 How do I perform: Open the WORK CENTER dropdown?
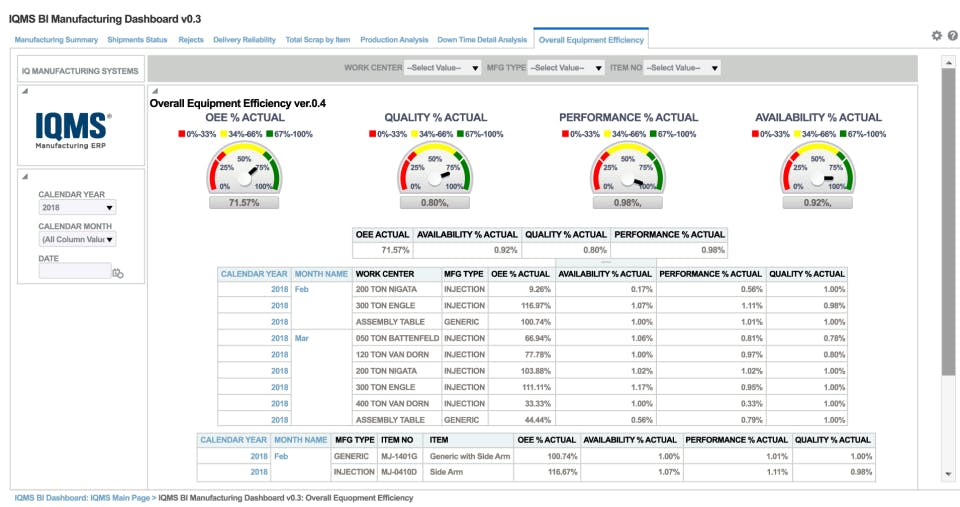pyautogui.click(x=443, y=68)
